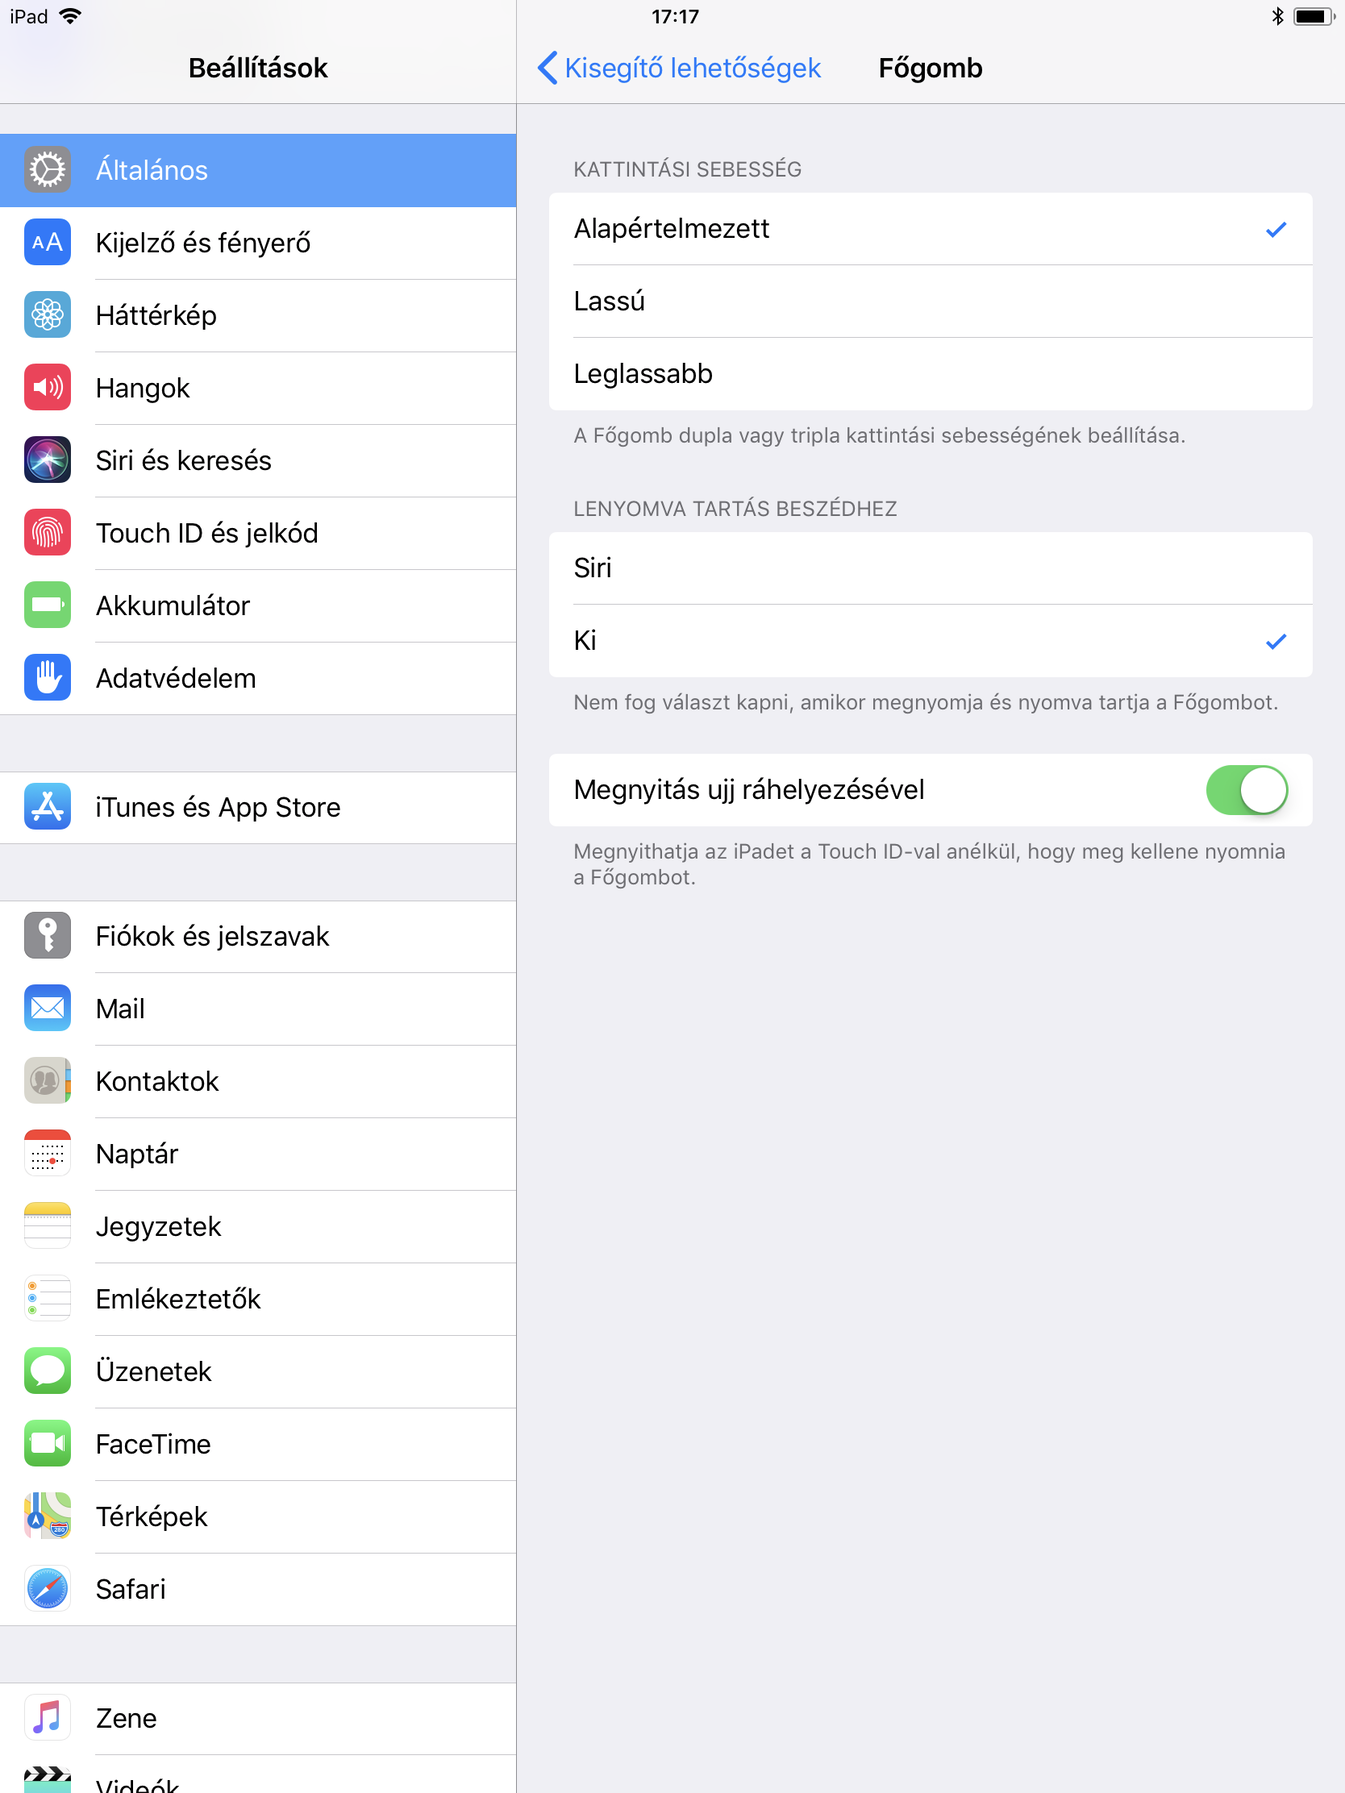Select Alapértelmezett click speed
1345x1793 pixels.
(930, 229)
